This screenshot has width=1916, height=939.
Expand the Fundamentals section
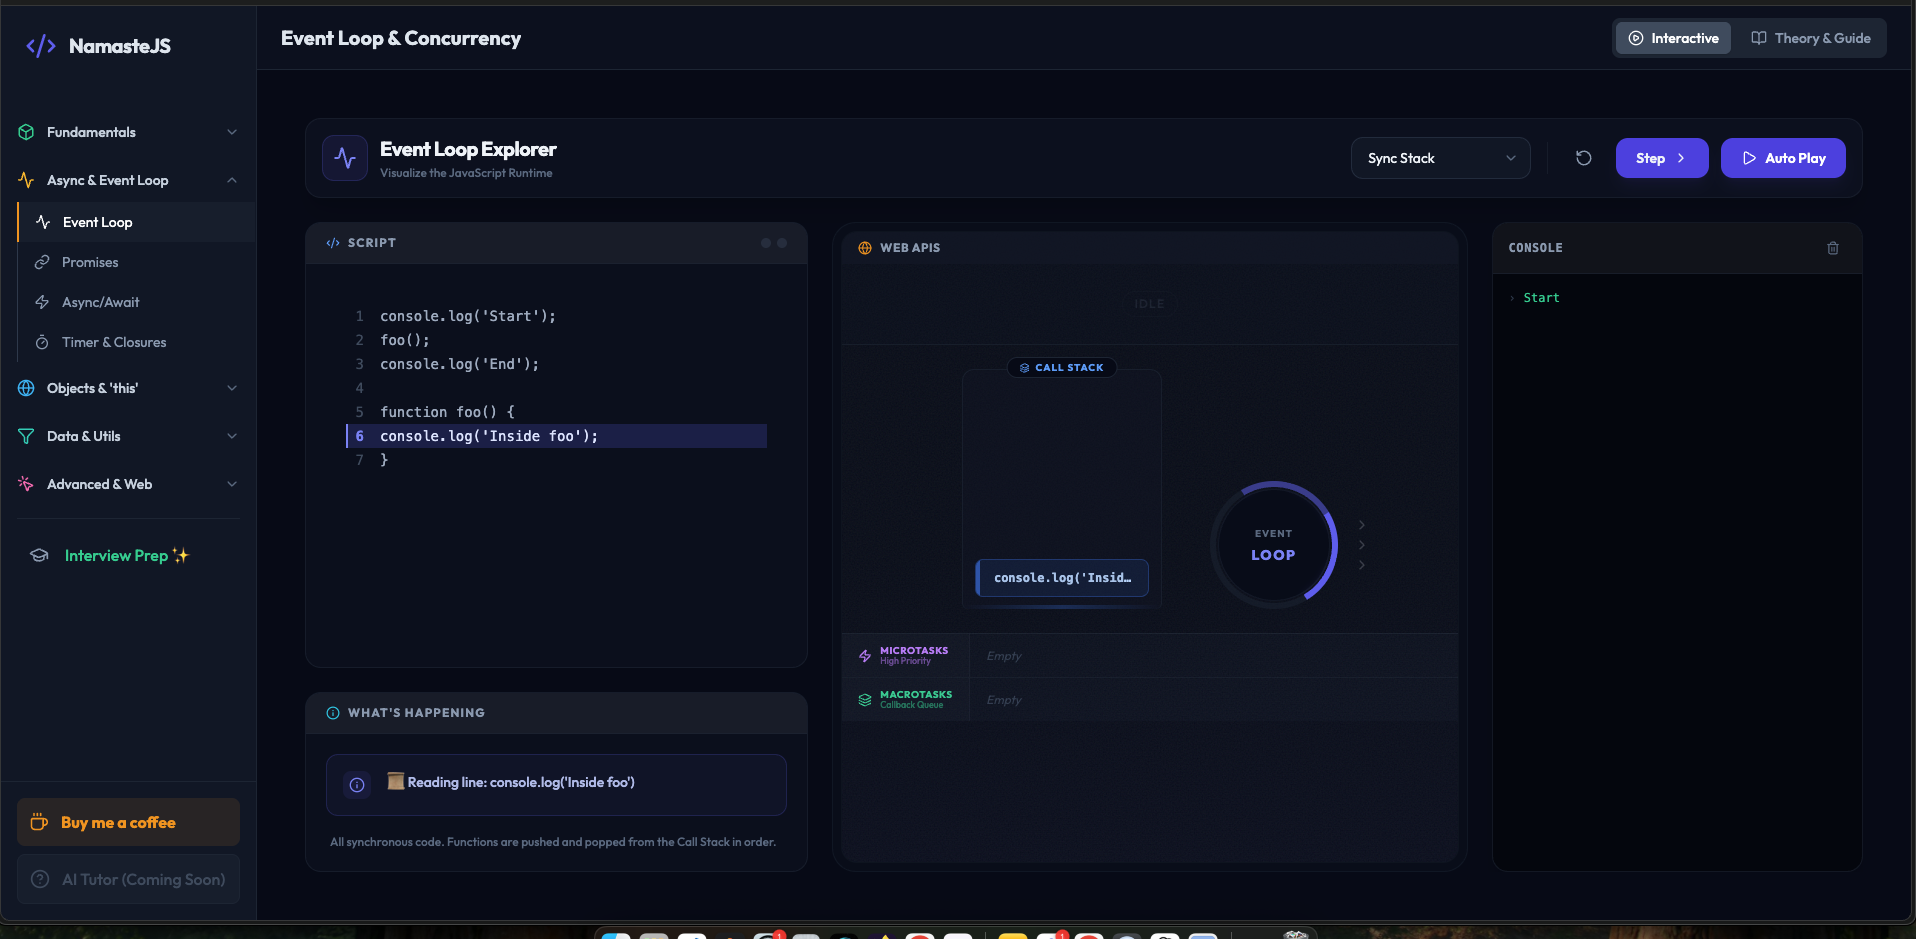128,132
